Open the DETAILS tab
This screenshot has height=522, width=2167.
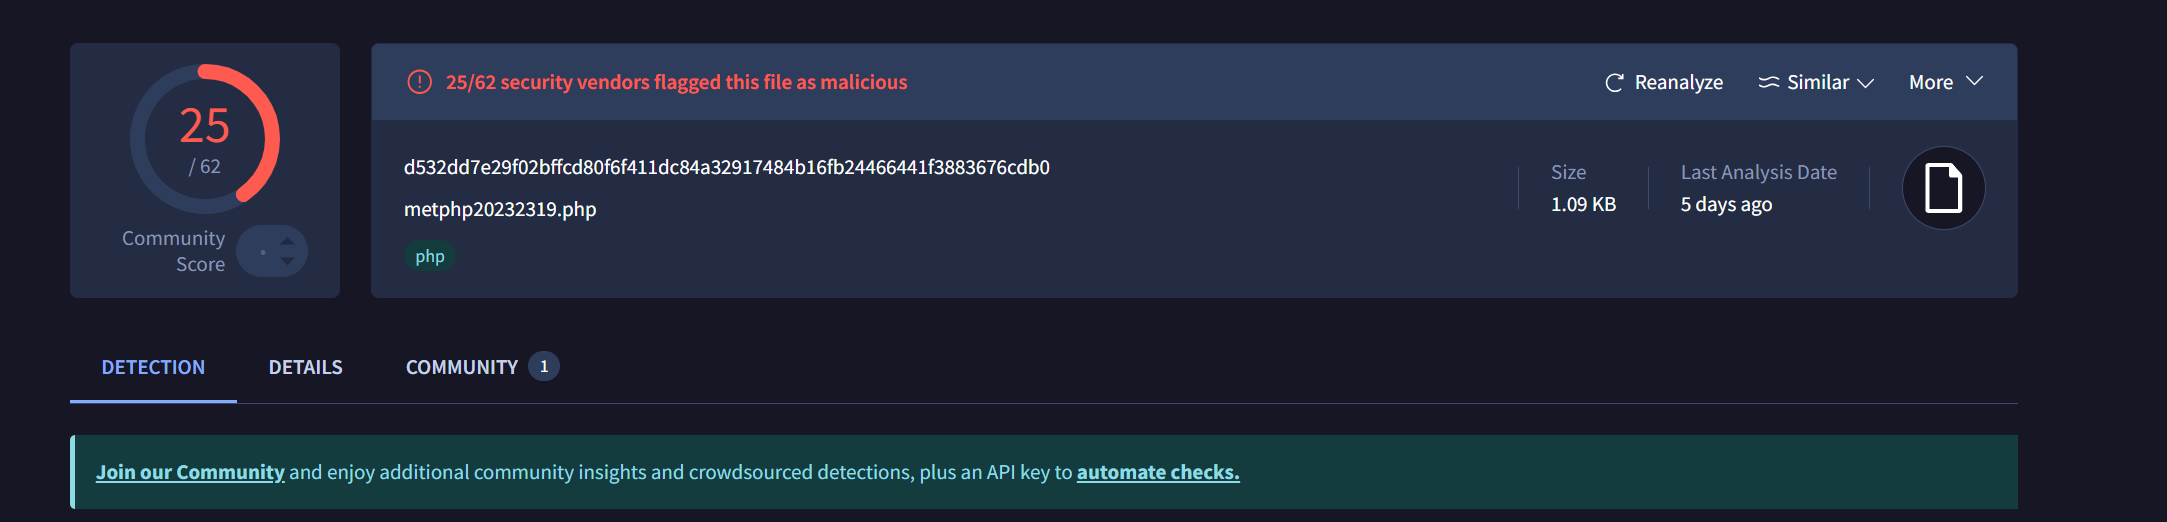[x=305, y=367]
